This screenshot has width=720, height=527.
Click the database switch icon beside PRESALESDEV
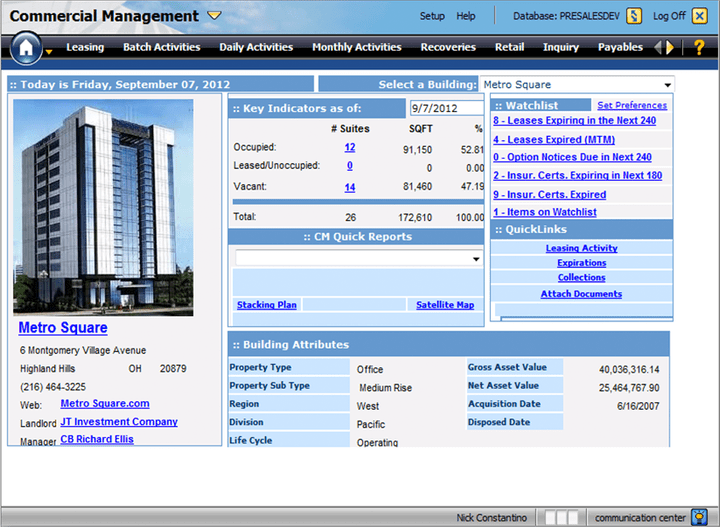[x=633, y=16]
